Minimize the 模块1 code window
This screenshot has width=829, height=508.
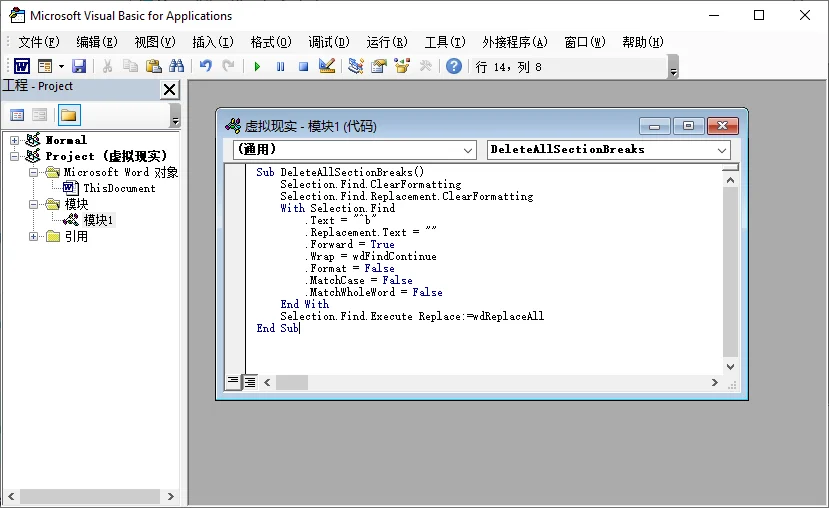pos(654,126)
